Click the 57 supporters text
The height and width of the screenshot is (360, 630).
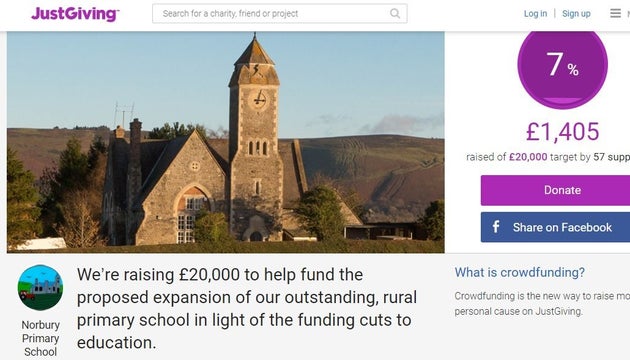tap(612, 157)
